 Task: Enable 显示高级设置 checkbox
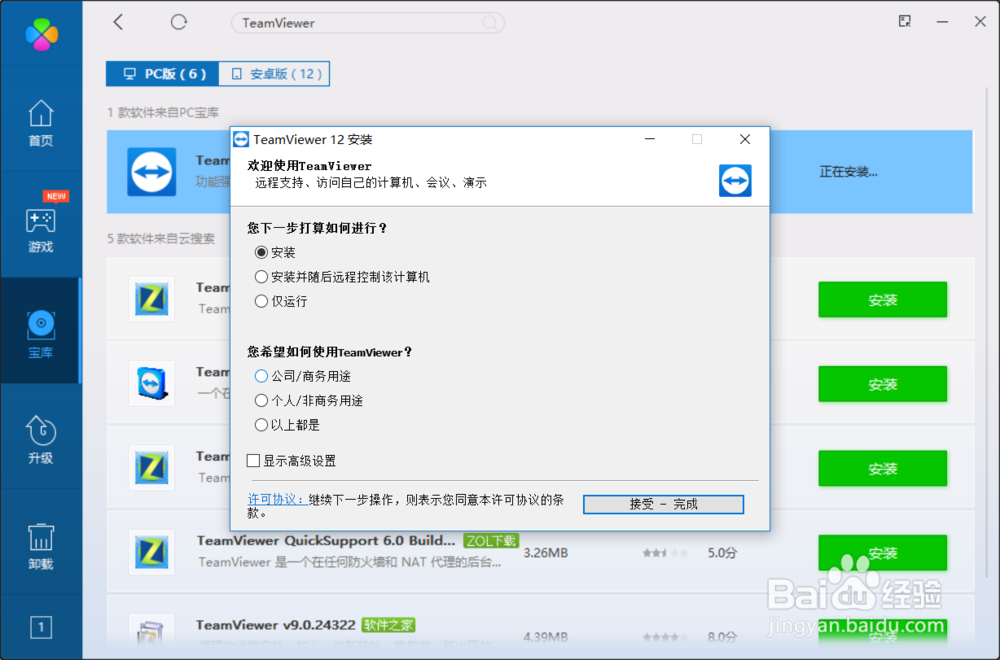click(253, 460)
